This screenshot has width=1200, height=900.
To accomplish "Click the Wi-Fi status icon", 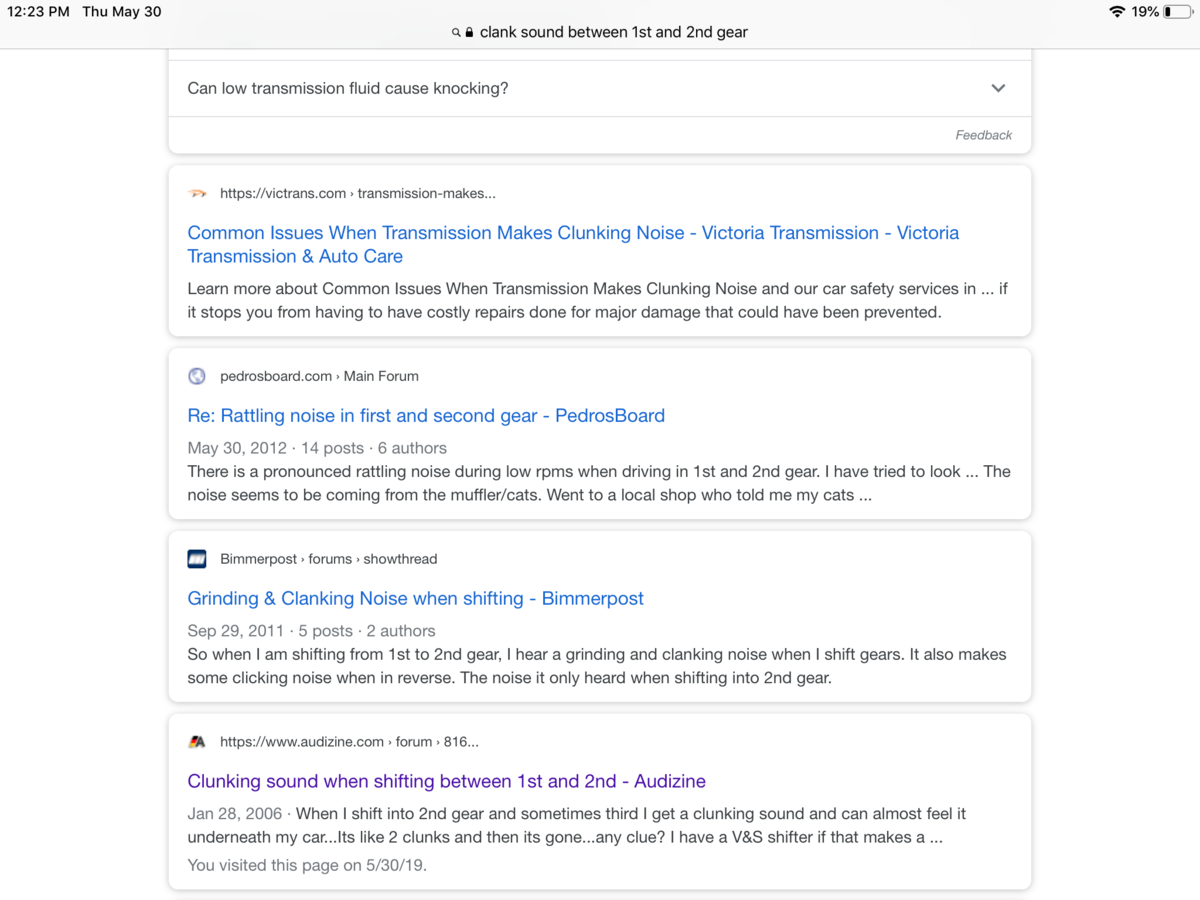I will [1117, 12].
